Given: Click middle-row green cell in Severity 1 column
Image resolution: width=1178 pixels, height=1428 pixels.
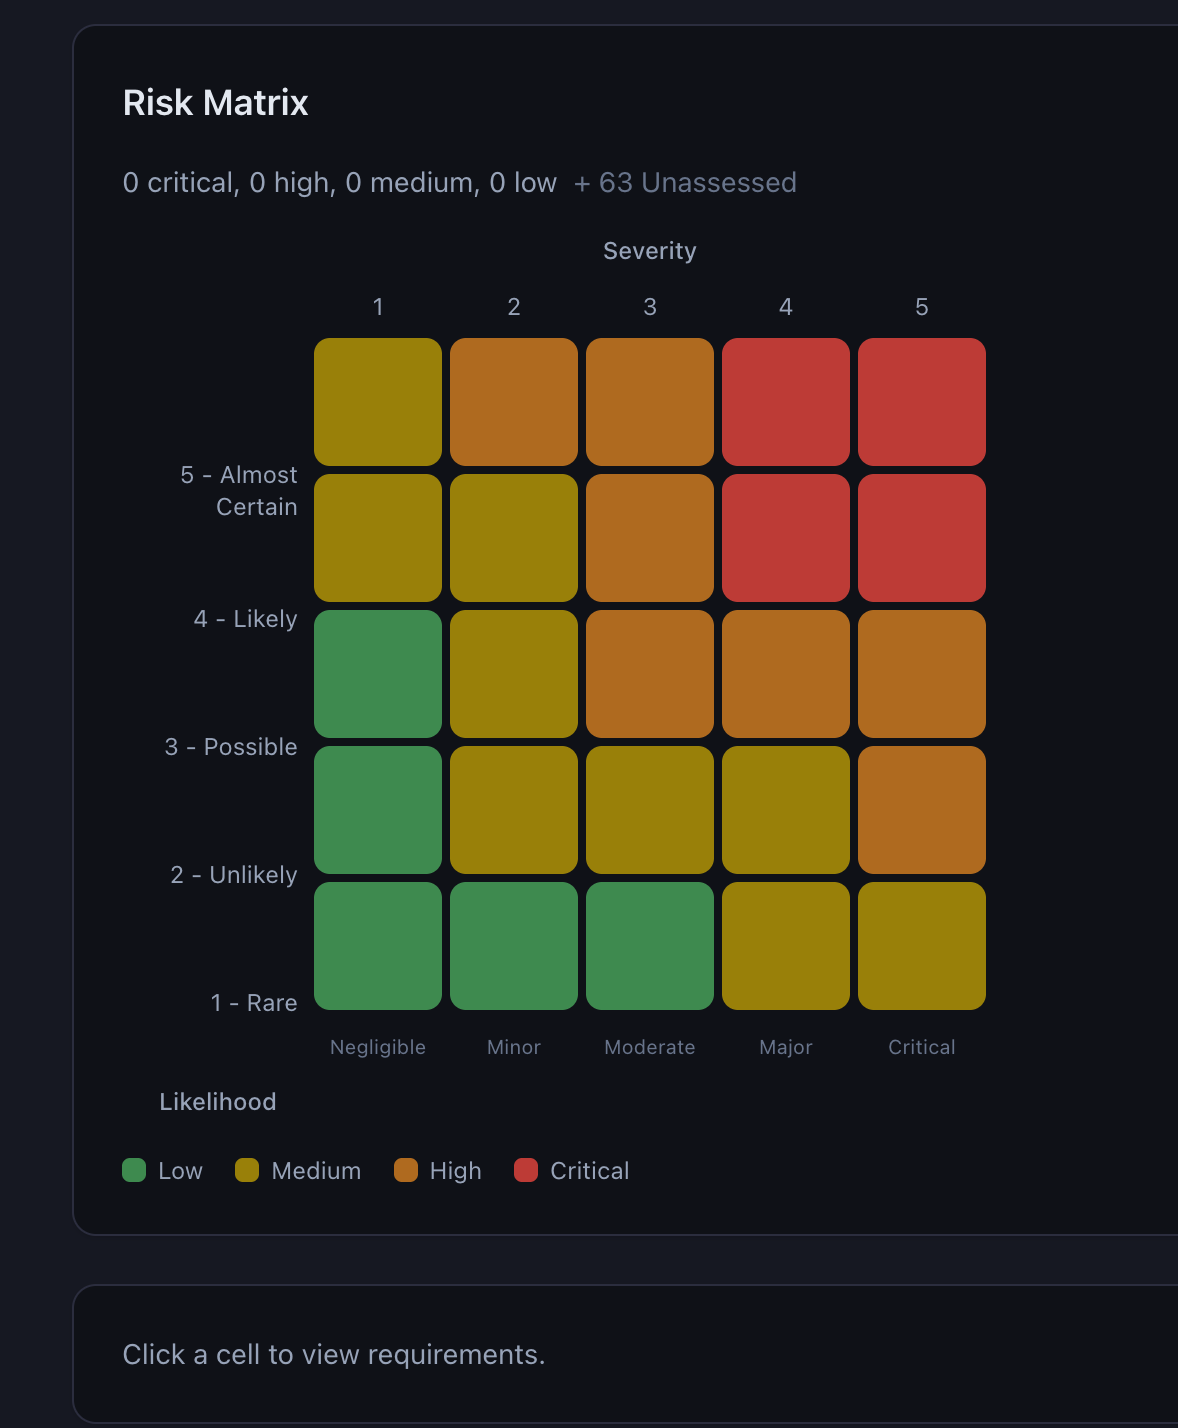Looking at the screenshot, I should coord(378,674).
